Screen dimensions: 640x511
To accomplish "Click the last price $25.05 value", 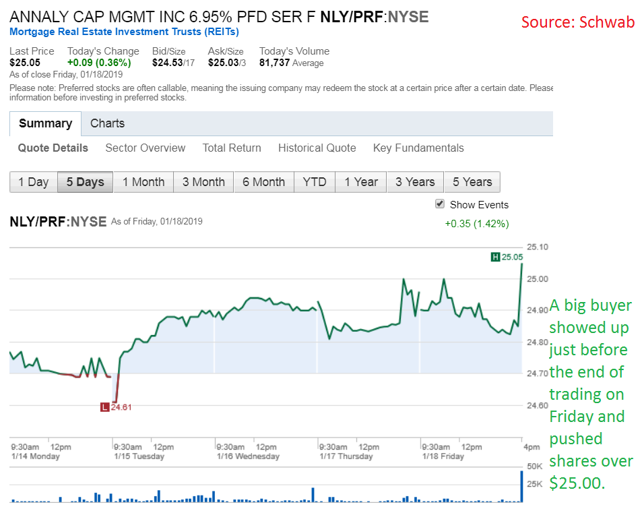I will click(x=25, y=62).
